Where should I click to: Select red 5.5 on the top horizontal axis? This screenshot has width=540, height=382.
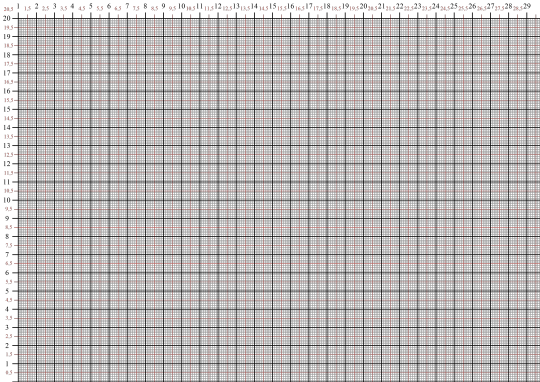(x=100, y=9)
